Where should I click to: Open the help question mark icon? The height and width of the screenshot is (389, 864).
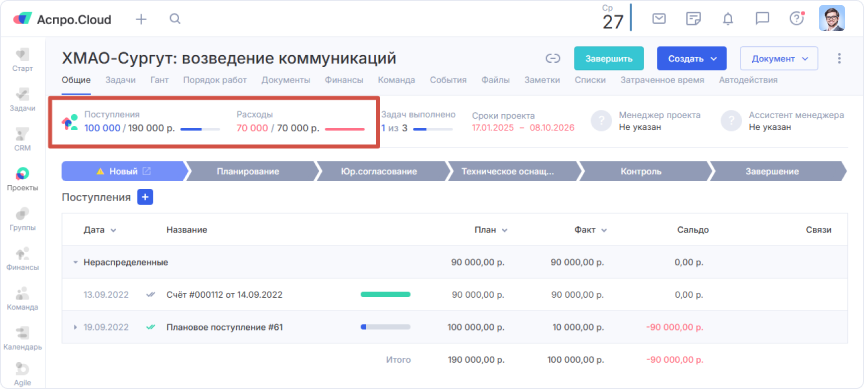point(797,19)
